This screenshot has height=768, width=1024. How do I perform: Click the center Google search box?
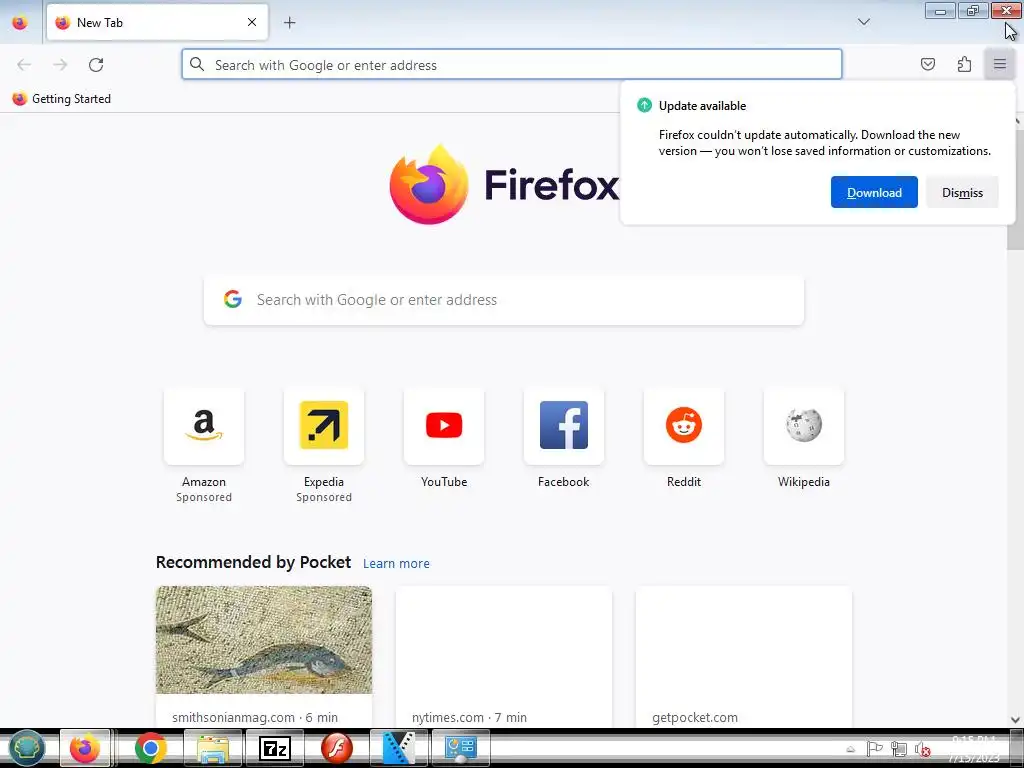[504, 300]
